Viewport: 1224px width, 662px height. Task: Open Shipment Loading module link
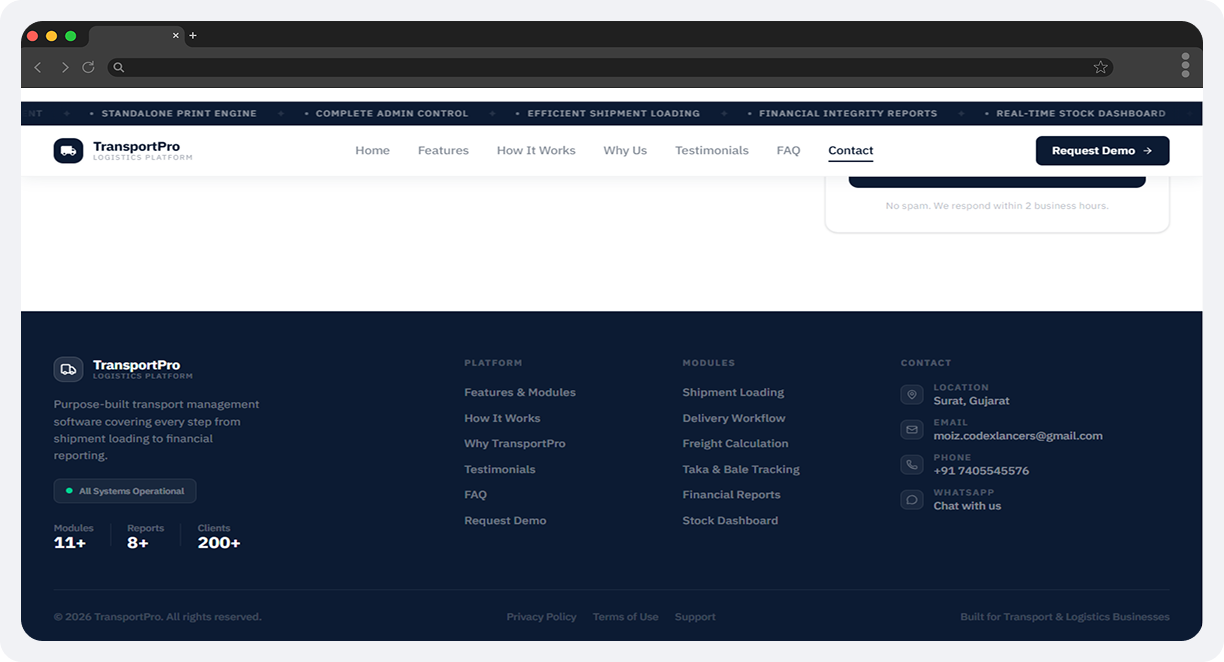(x=733, y=392)
